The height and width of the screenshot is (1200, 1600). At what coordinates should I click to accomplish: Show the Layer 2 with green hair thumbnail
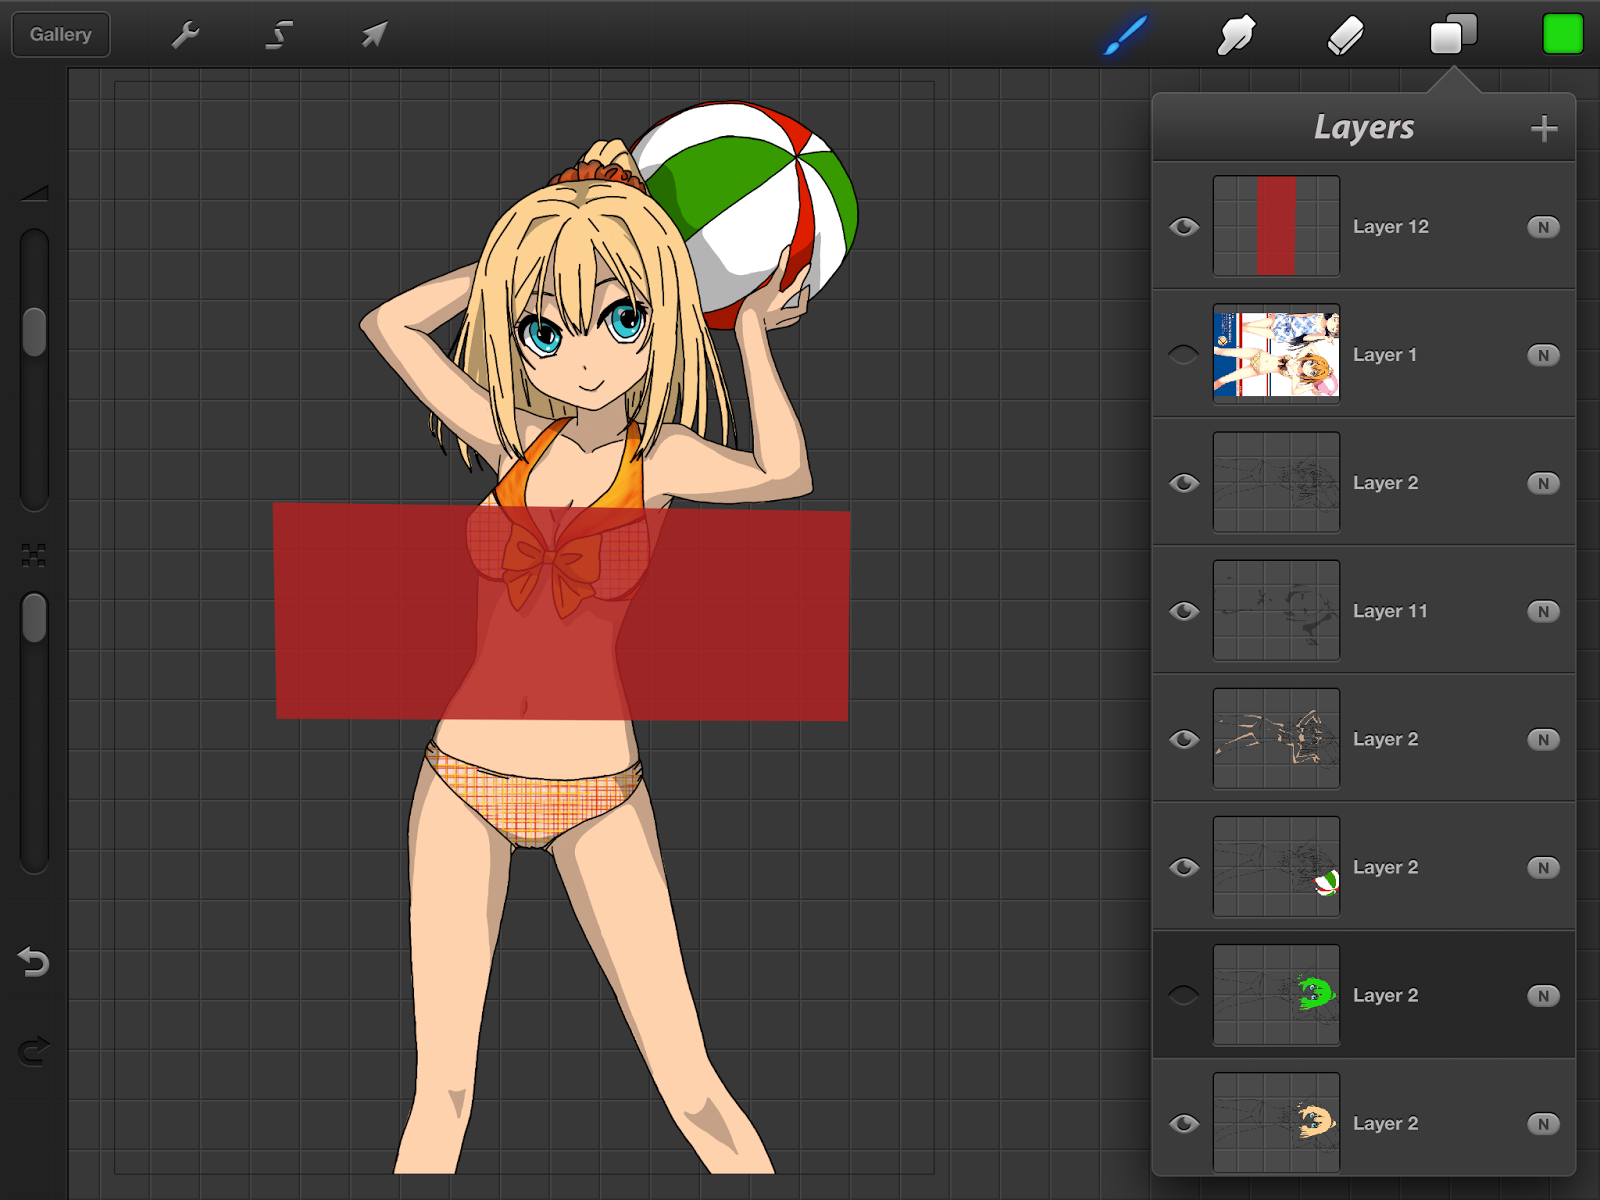point(1184,995)
